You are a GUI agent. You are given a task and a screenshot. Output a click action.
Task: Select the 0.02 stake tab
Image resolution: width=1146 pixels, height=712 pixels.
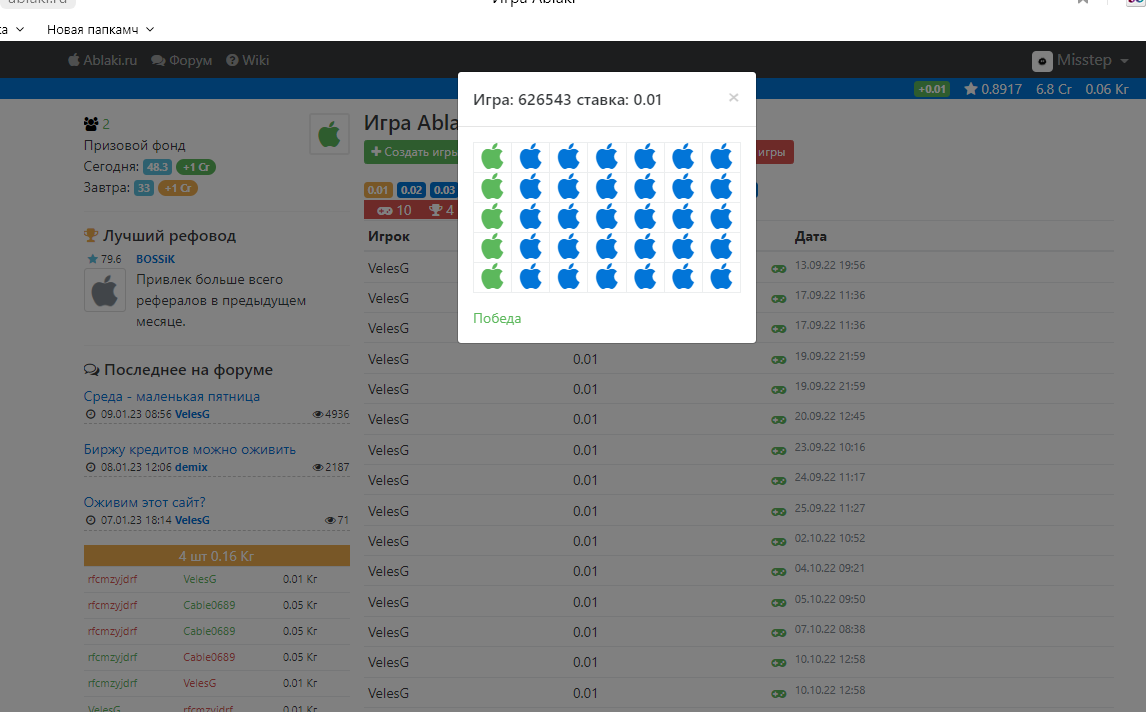[x=411, y=190]
